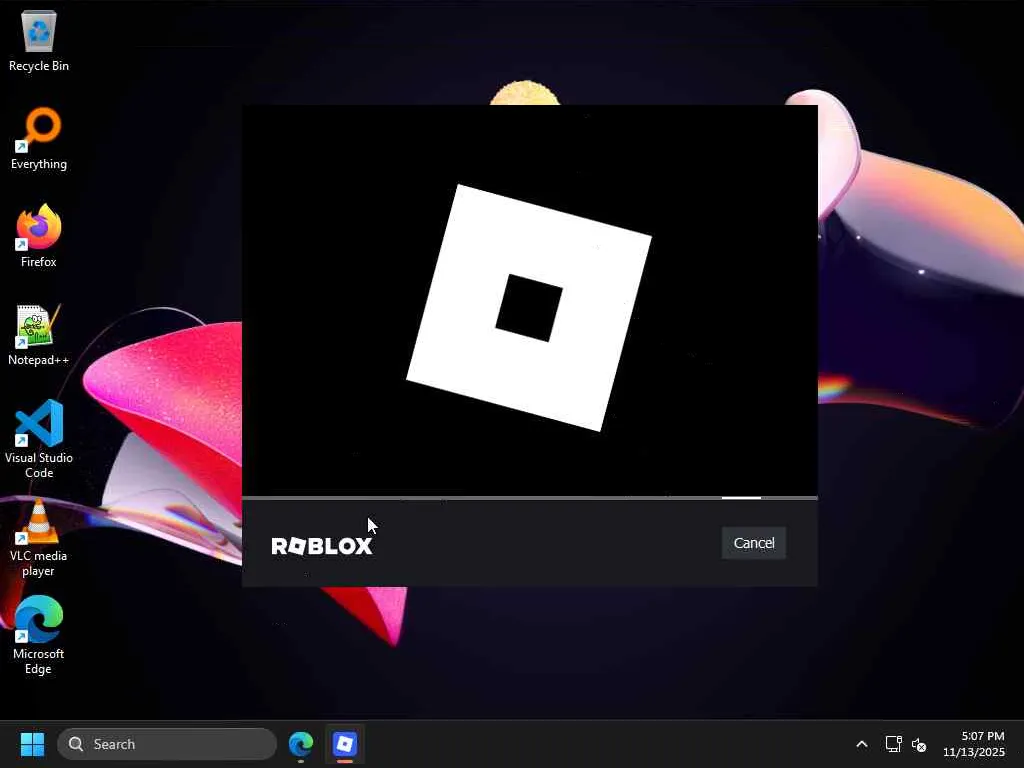Viewport: 1024px width, 768px height.
Task: Cancel the Roblox installer
Action: click(754, 543)
